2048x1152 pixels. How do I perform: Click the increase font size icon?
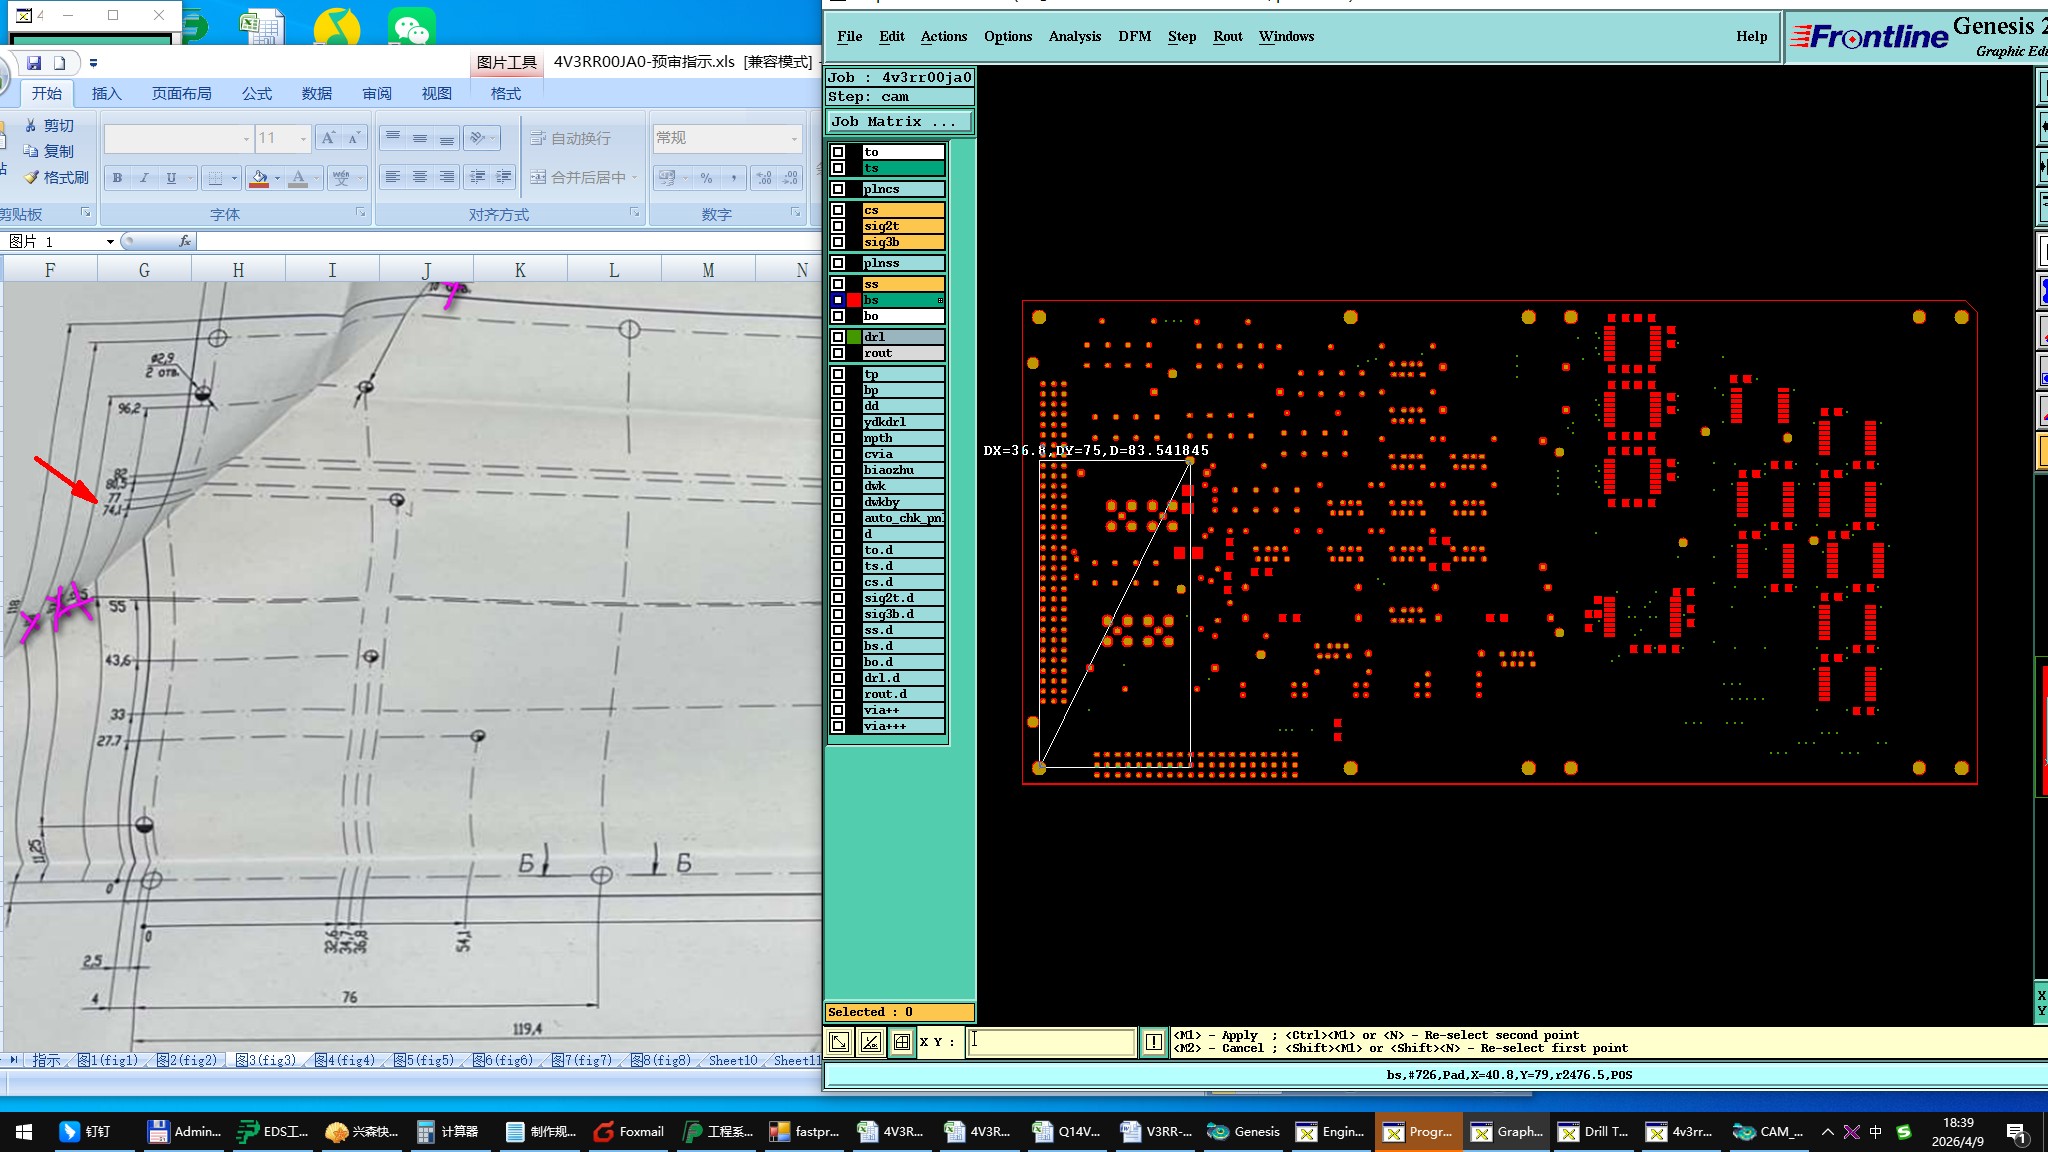[328, 138]
